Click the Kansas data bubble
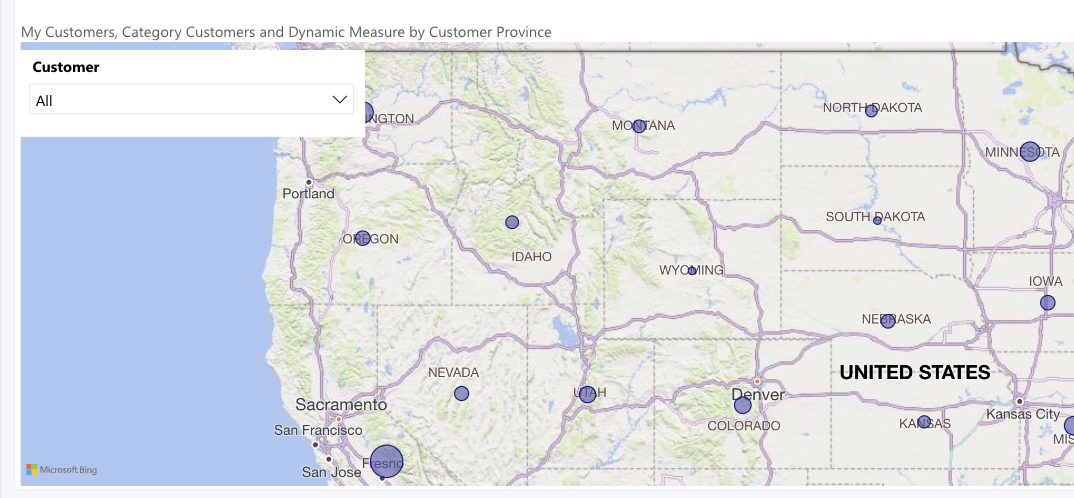This screenshot has width=1074, height=498. [924, 422]
